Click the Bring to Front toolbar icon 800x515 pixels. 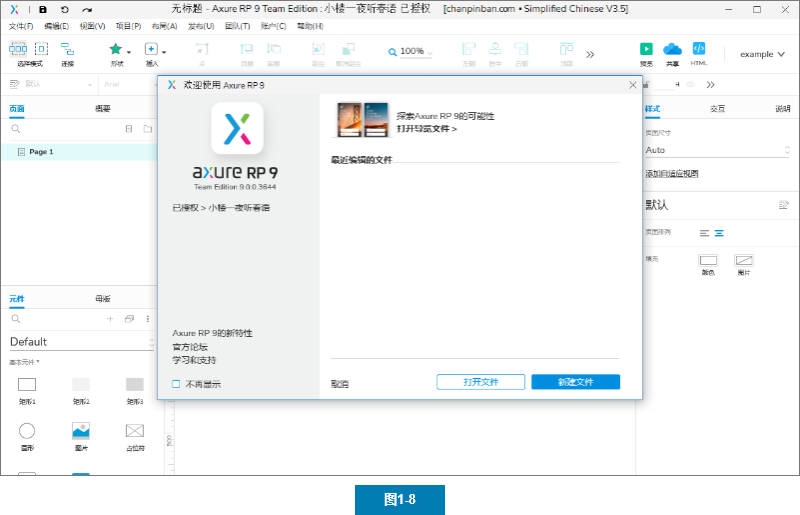pos(247,49)
